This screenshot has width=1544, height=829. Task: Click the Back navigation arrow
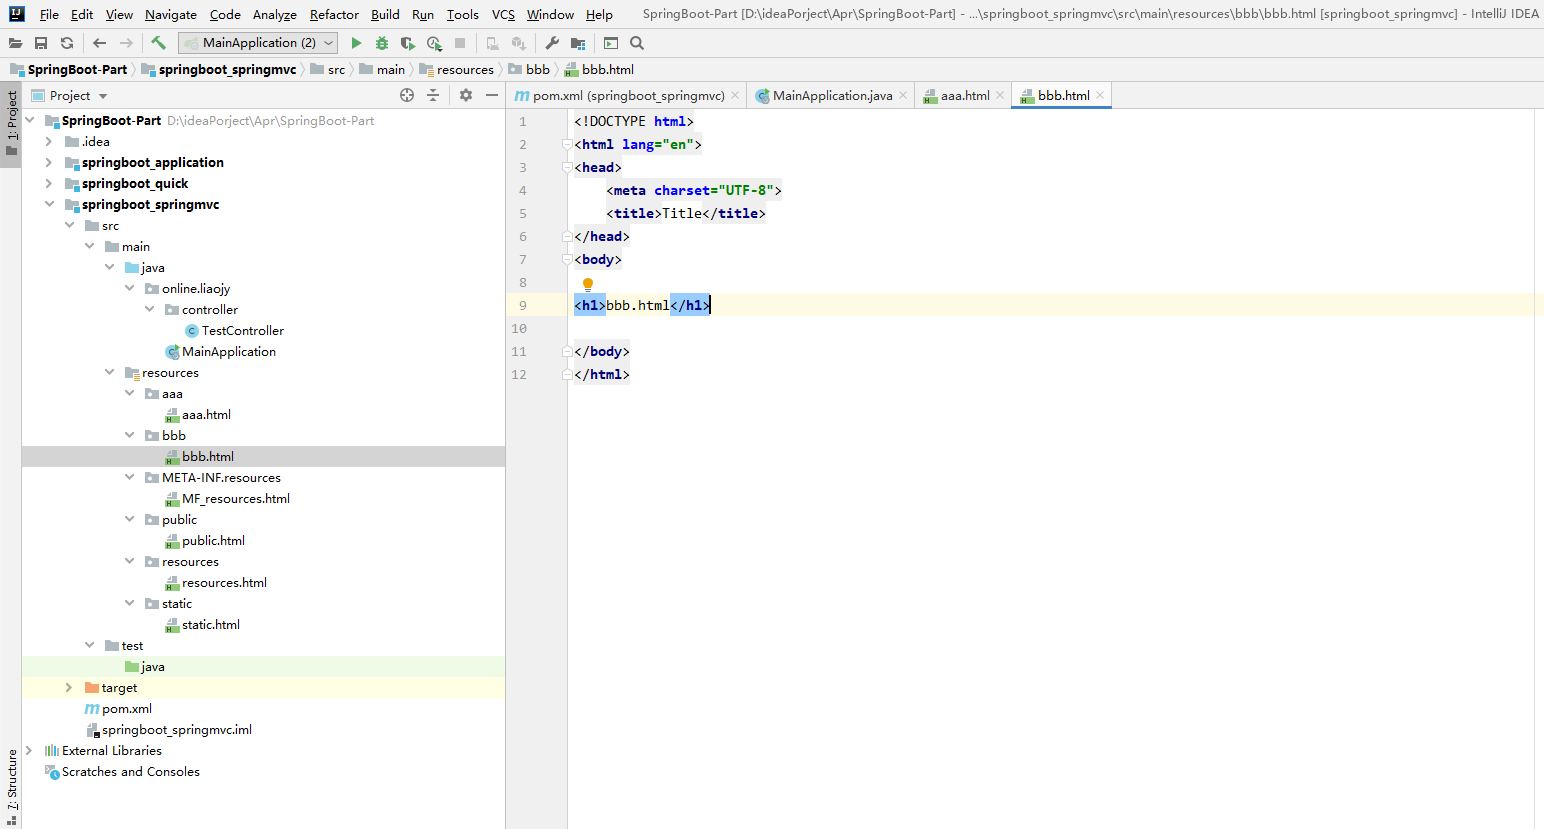click(99, 43)
